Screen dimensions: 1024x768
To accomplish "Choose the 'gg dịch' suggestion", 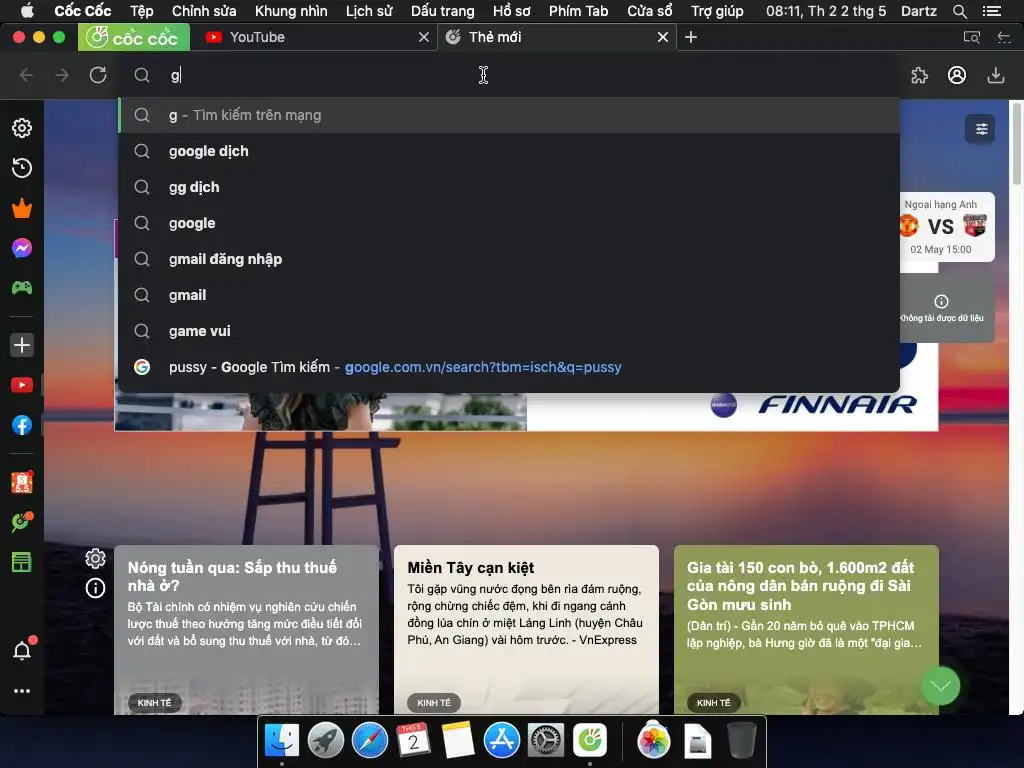I will tap(509, 187).
